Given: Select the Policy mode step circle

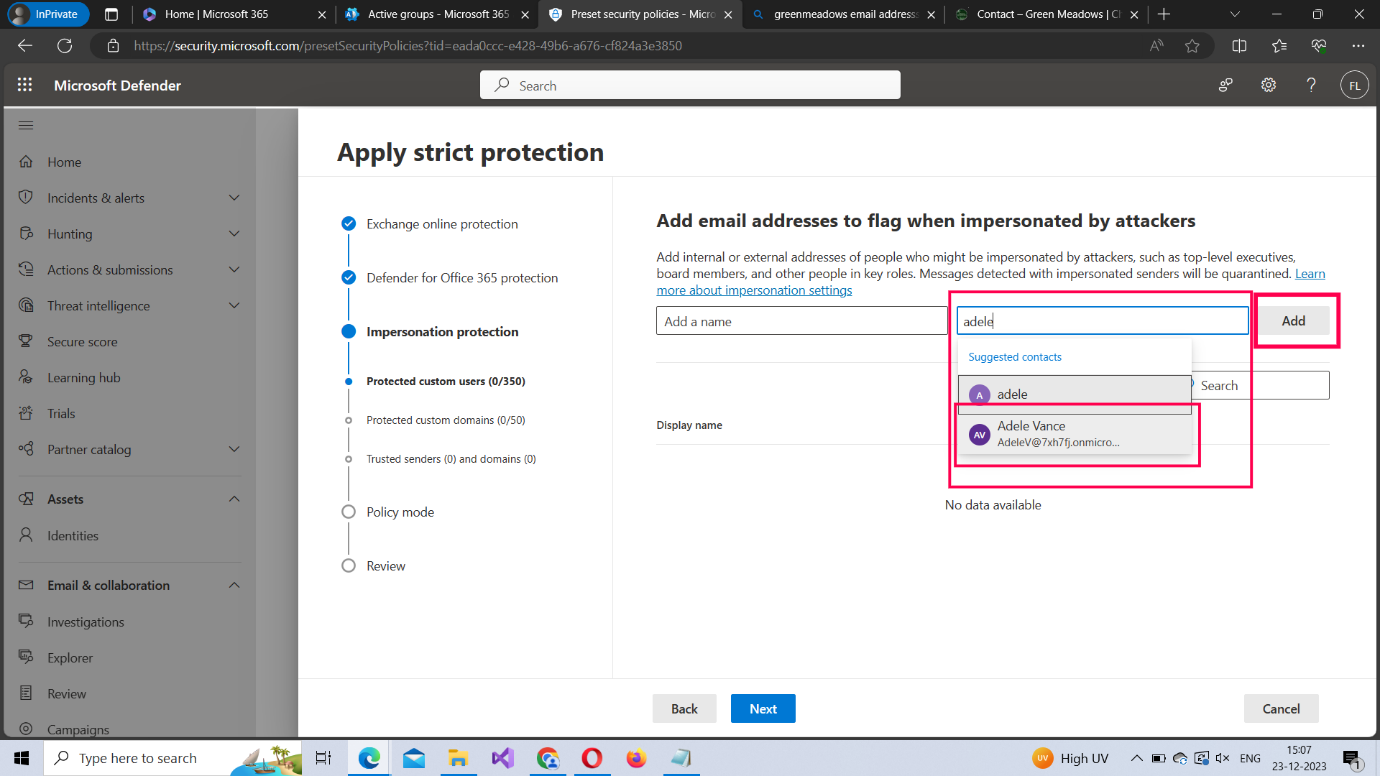Looking at the screenshot, I should coord(349,512).
